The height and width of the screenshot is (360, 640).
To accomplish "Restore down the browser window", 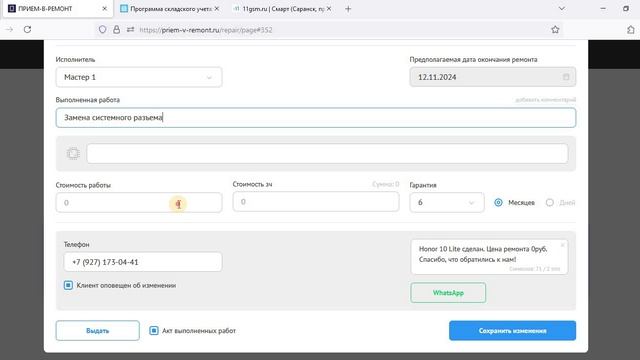I will point(626,9).
